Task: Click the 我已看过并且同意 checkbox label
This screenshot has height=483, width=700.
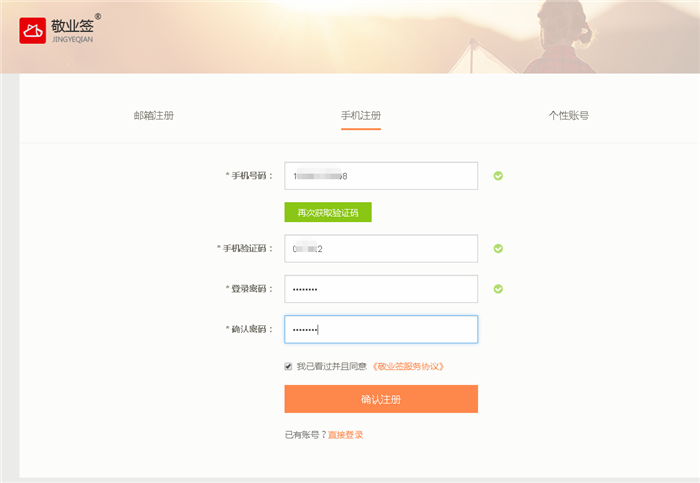Action: pyautogui.click(x=331, y=366)
